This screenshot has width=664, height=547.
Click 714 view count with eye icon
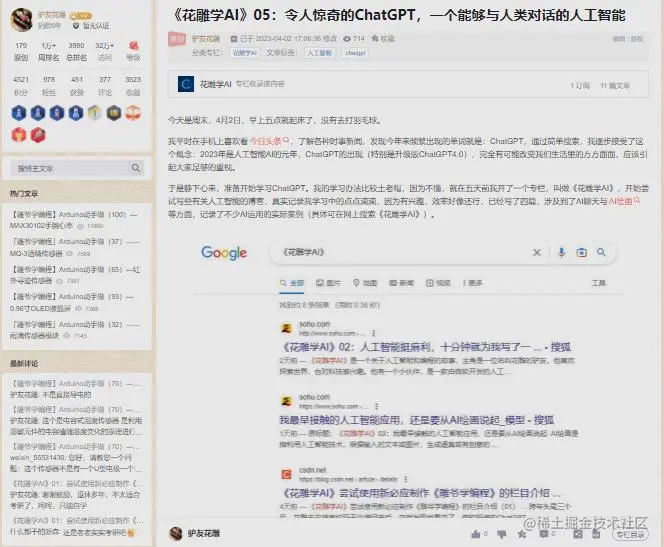pyautogui.click(x=354, y=39)
